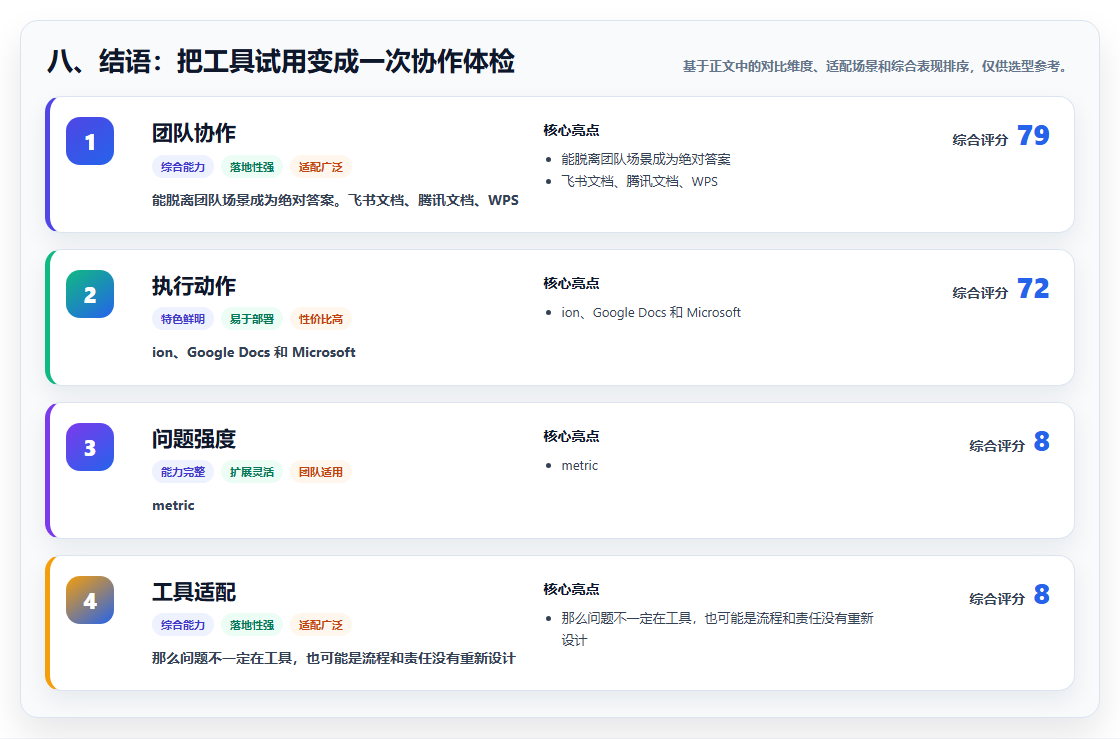Click bullet 能脱离团队场景成为绝对答案
Image resolution: width=1120 pixels, height=739 pixels.
(646, 159)
